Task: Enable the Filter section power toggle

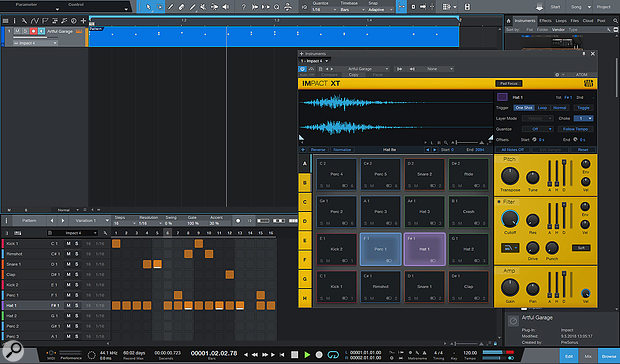Action: point(499,202)
